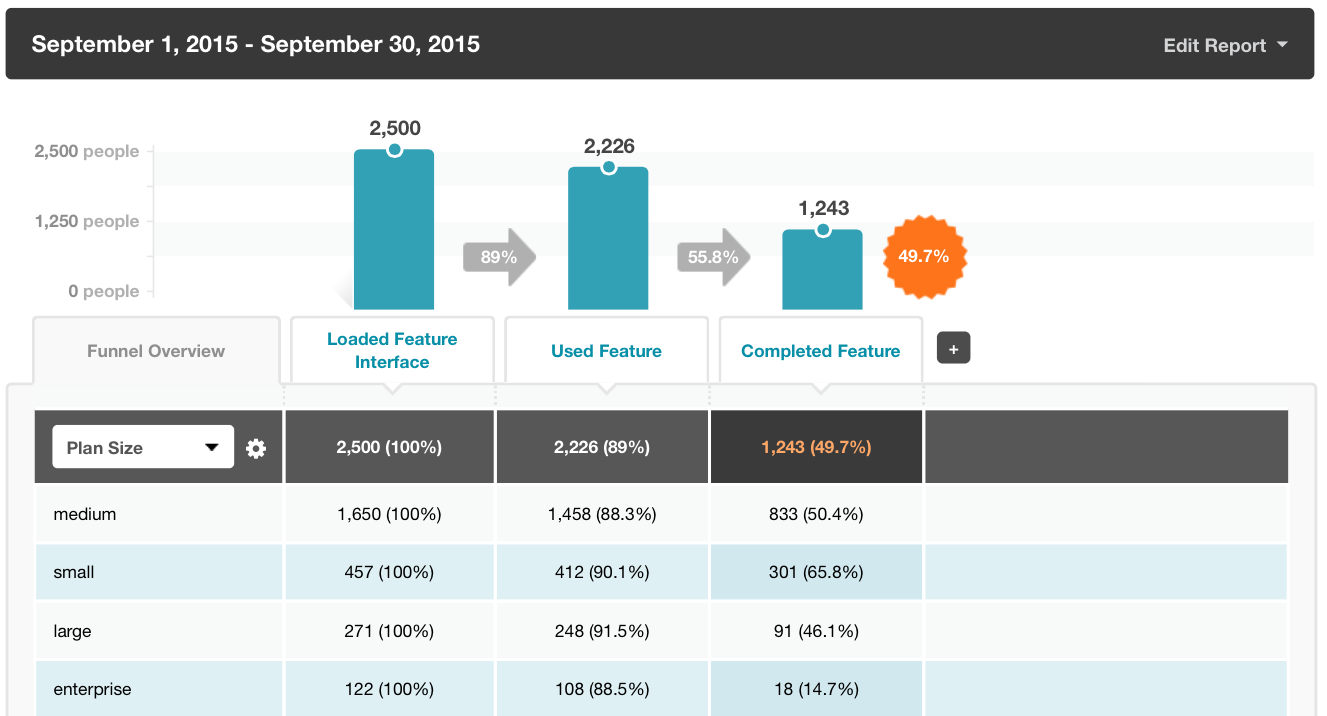The image size is (1327, 716).
Task: Click data point atop the 1,243 bar
Action: click(x=822, y=230)
